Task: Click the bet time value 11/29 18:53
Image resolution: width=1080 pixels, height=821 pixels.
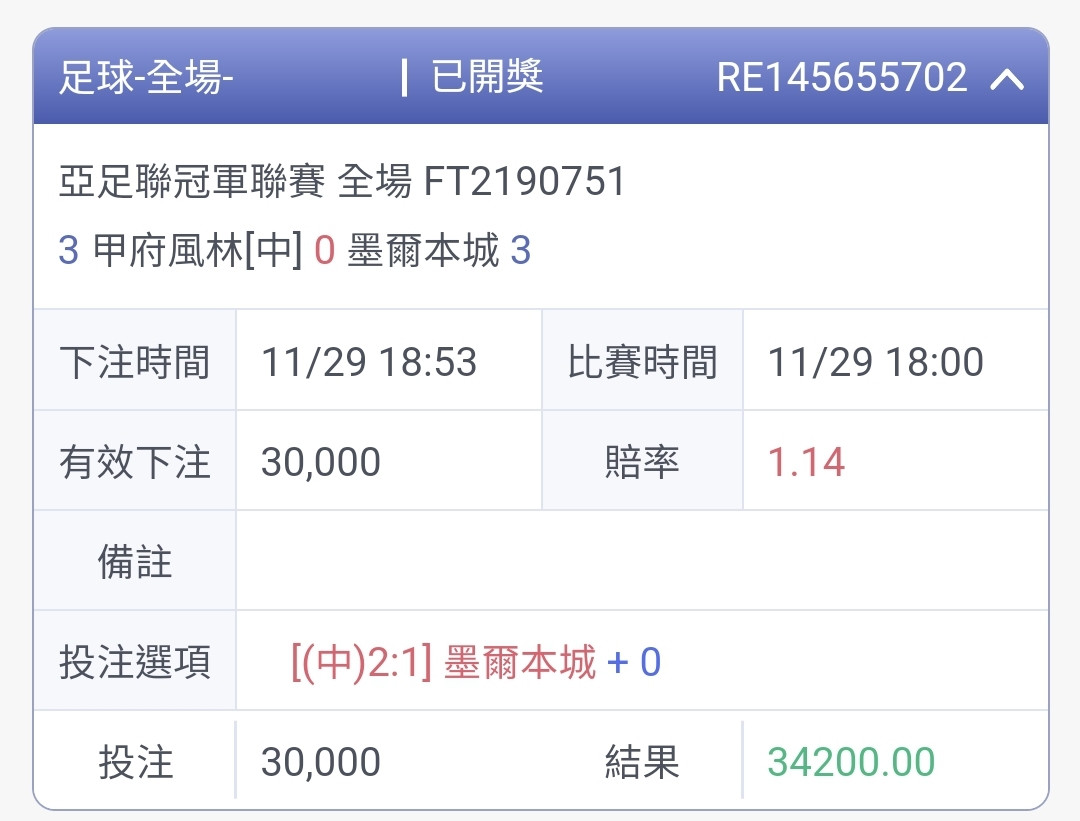Action: tap(369, 362)
